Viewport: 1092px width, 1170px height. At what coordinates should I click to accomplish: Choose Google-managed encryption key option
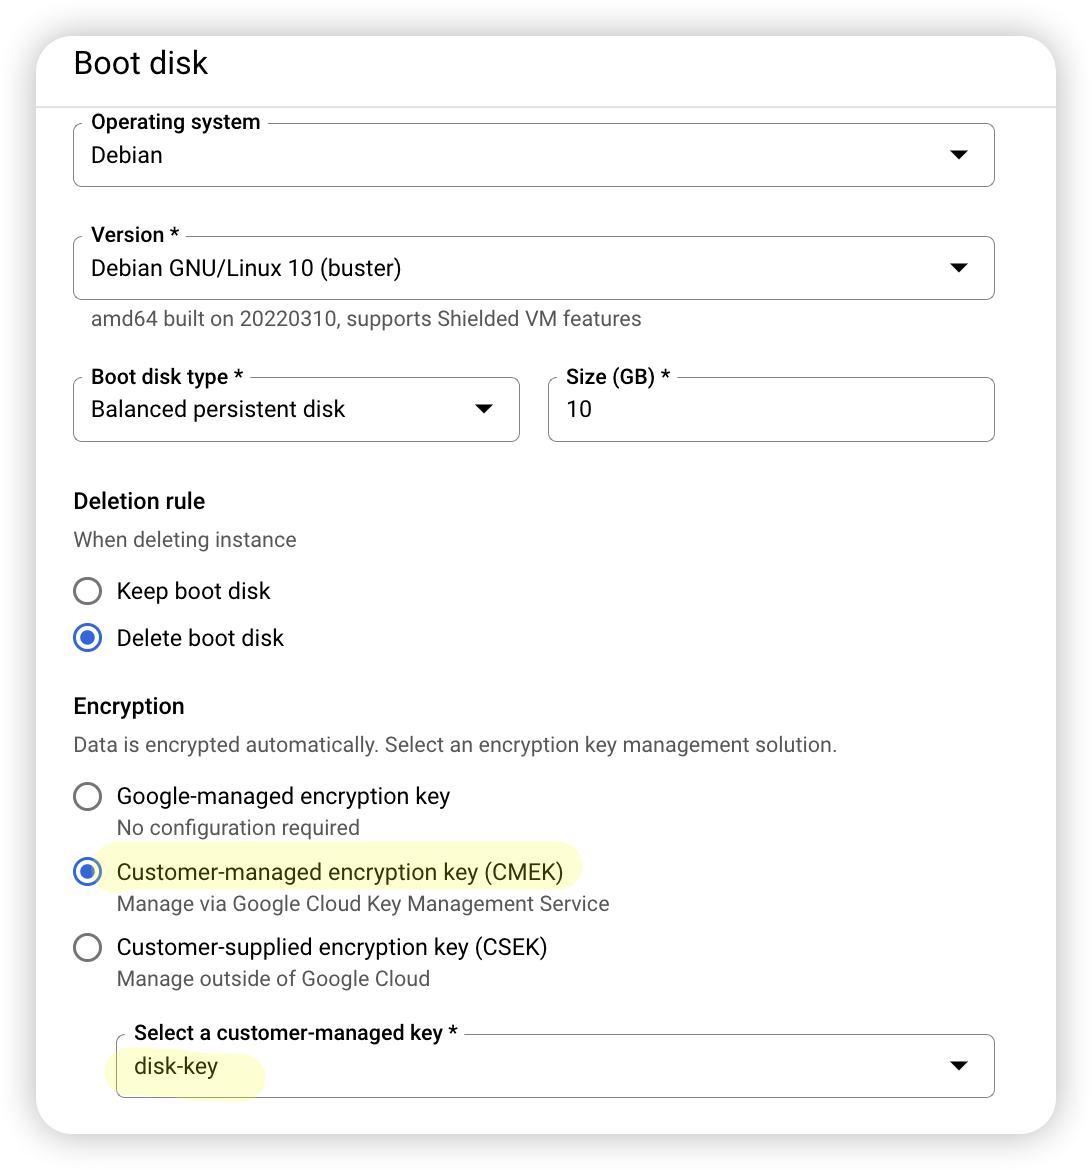[87, 796]
